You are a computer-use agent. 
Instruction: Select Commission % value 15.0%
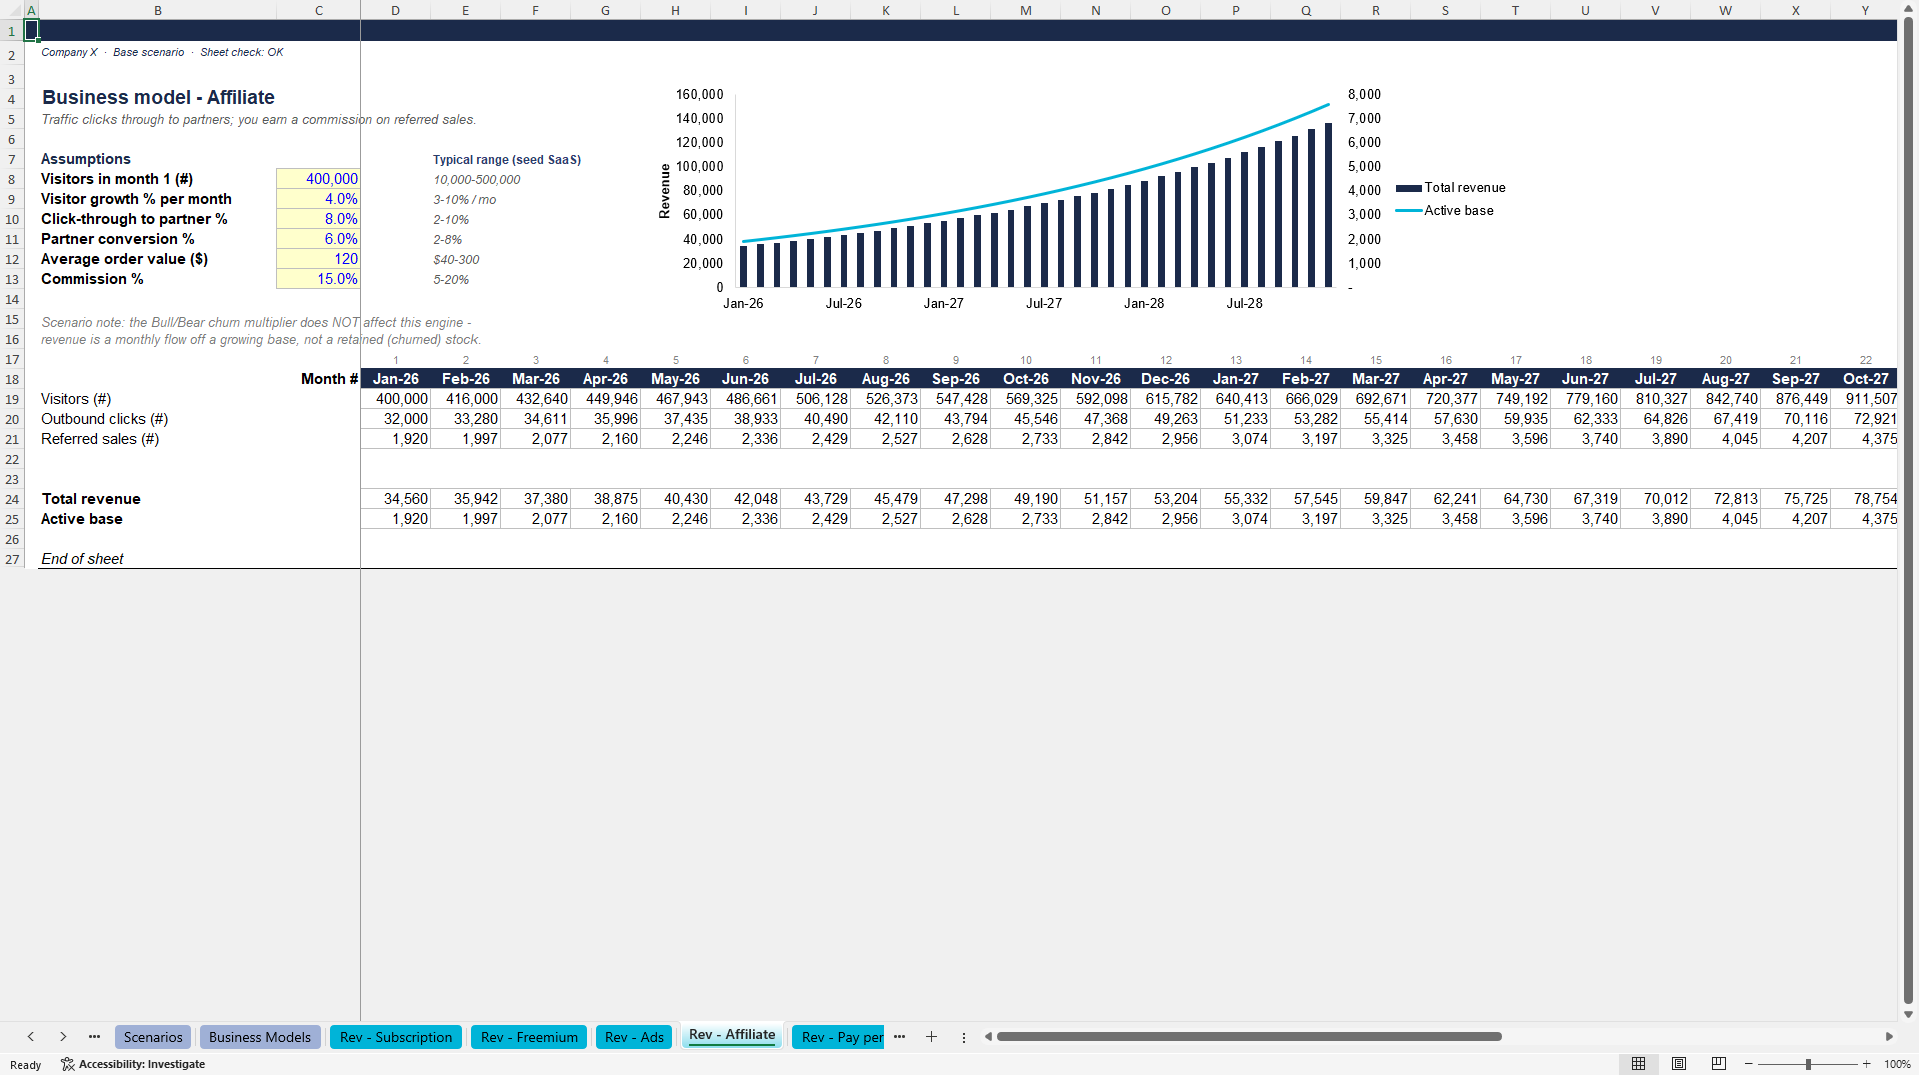pos(318,279)
